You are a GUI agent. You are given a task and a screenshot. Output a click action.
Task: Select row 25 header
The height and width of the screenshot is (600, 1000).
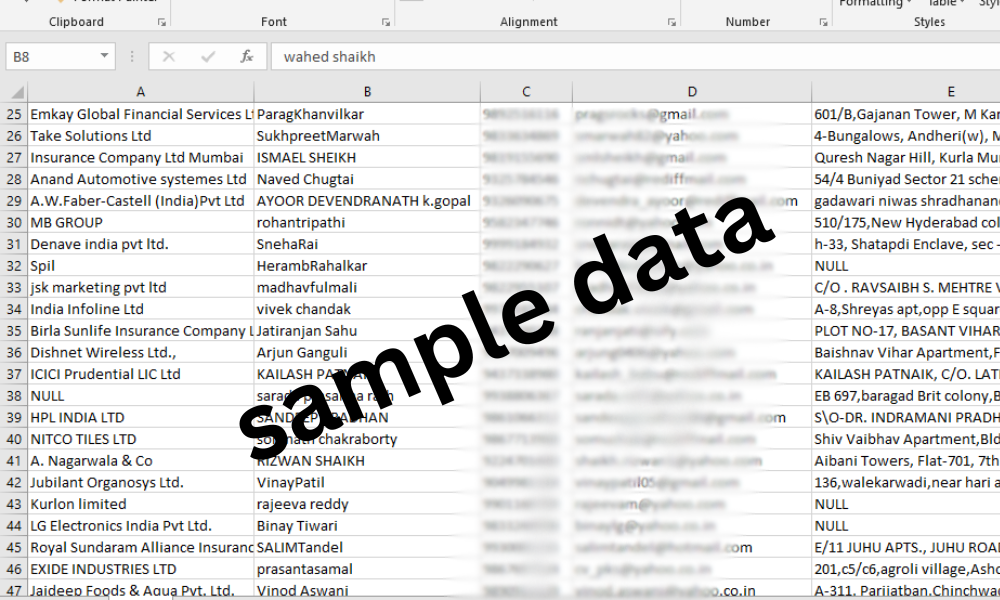pyautogui.click(x=13, y=114)
